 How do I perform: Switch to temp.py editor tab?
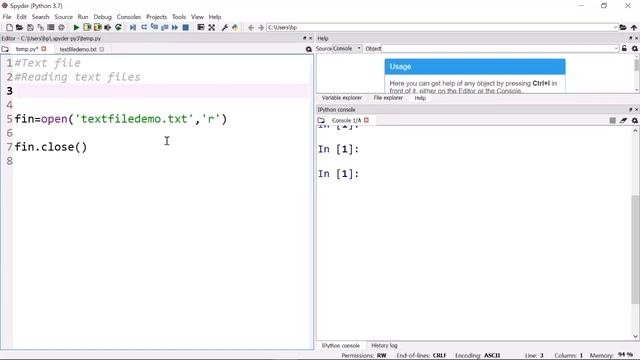(27, 49)
